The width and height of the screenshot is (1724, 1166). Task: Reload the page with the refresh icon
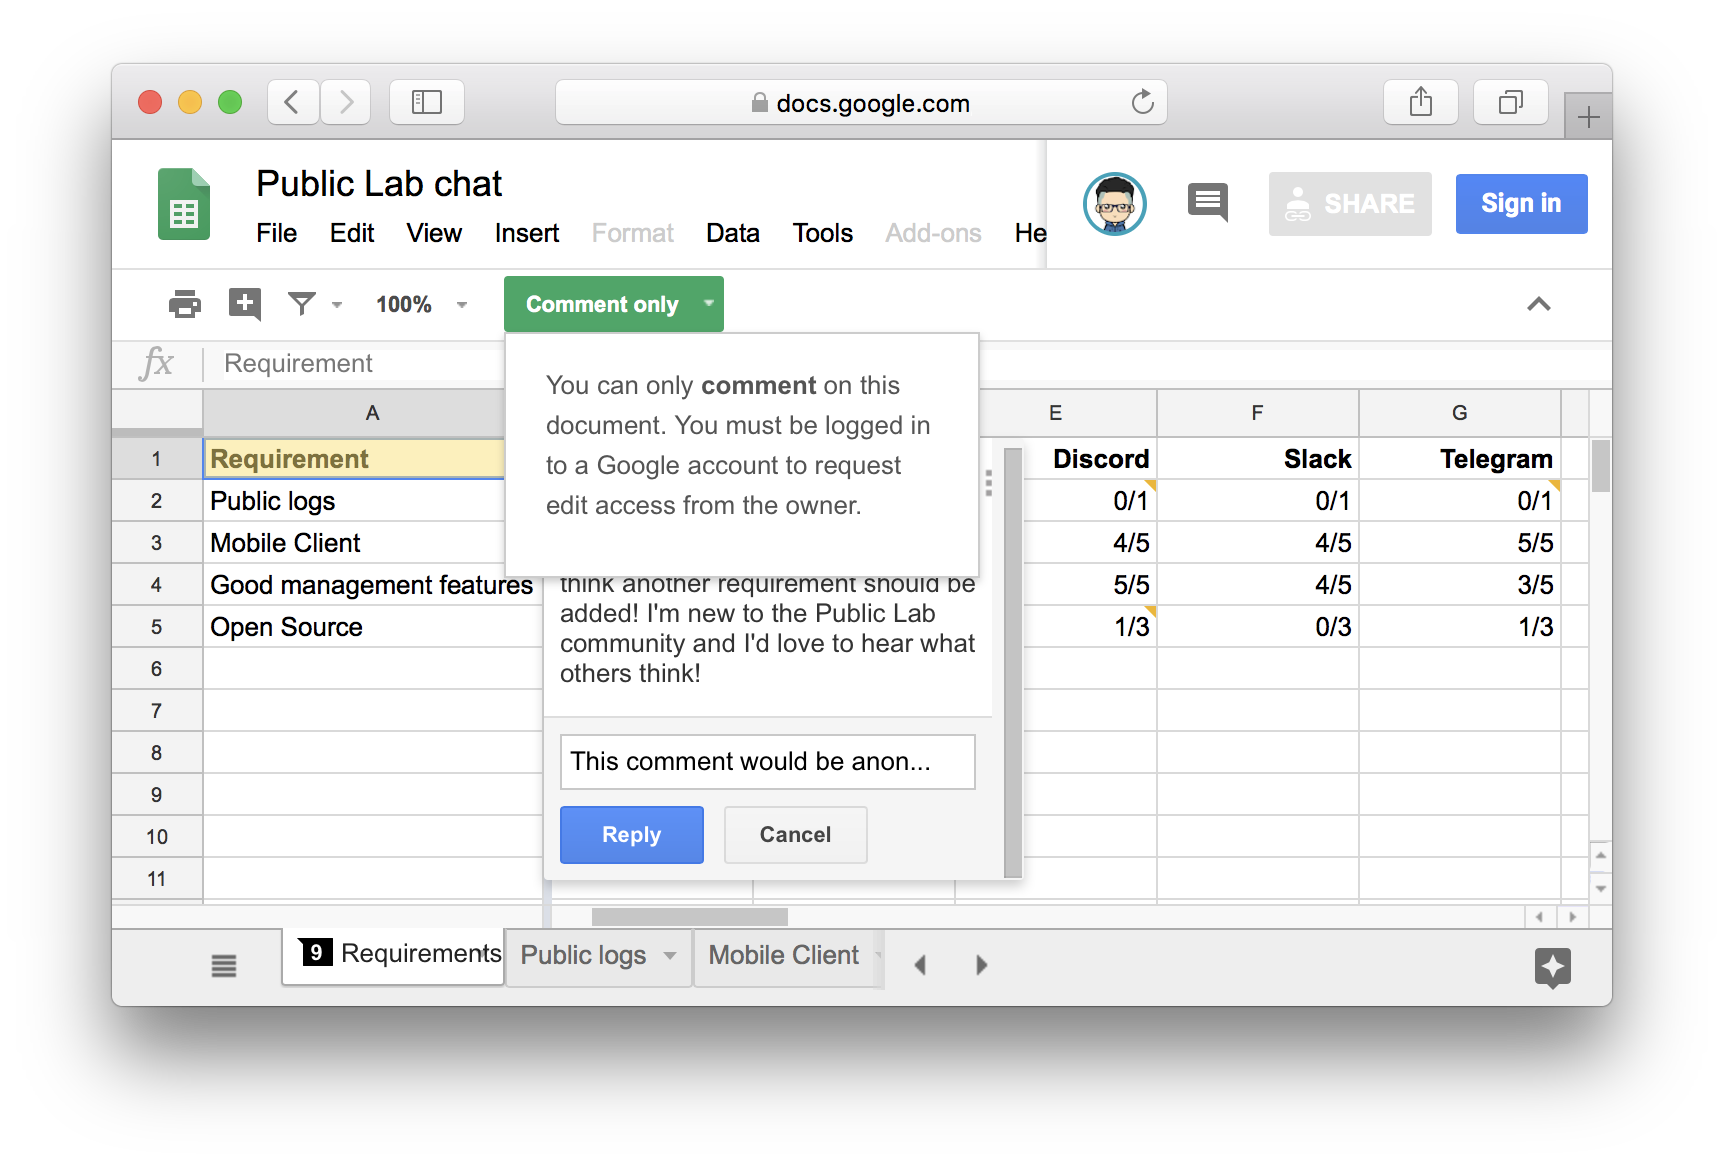pyautogui.click(x=1142, y=102)
